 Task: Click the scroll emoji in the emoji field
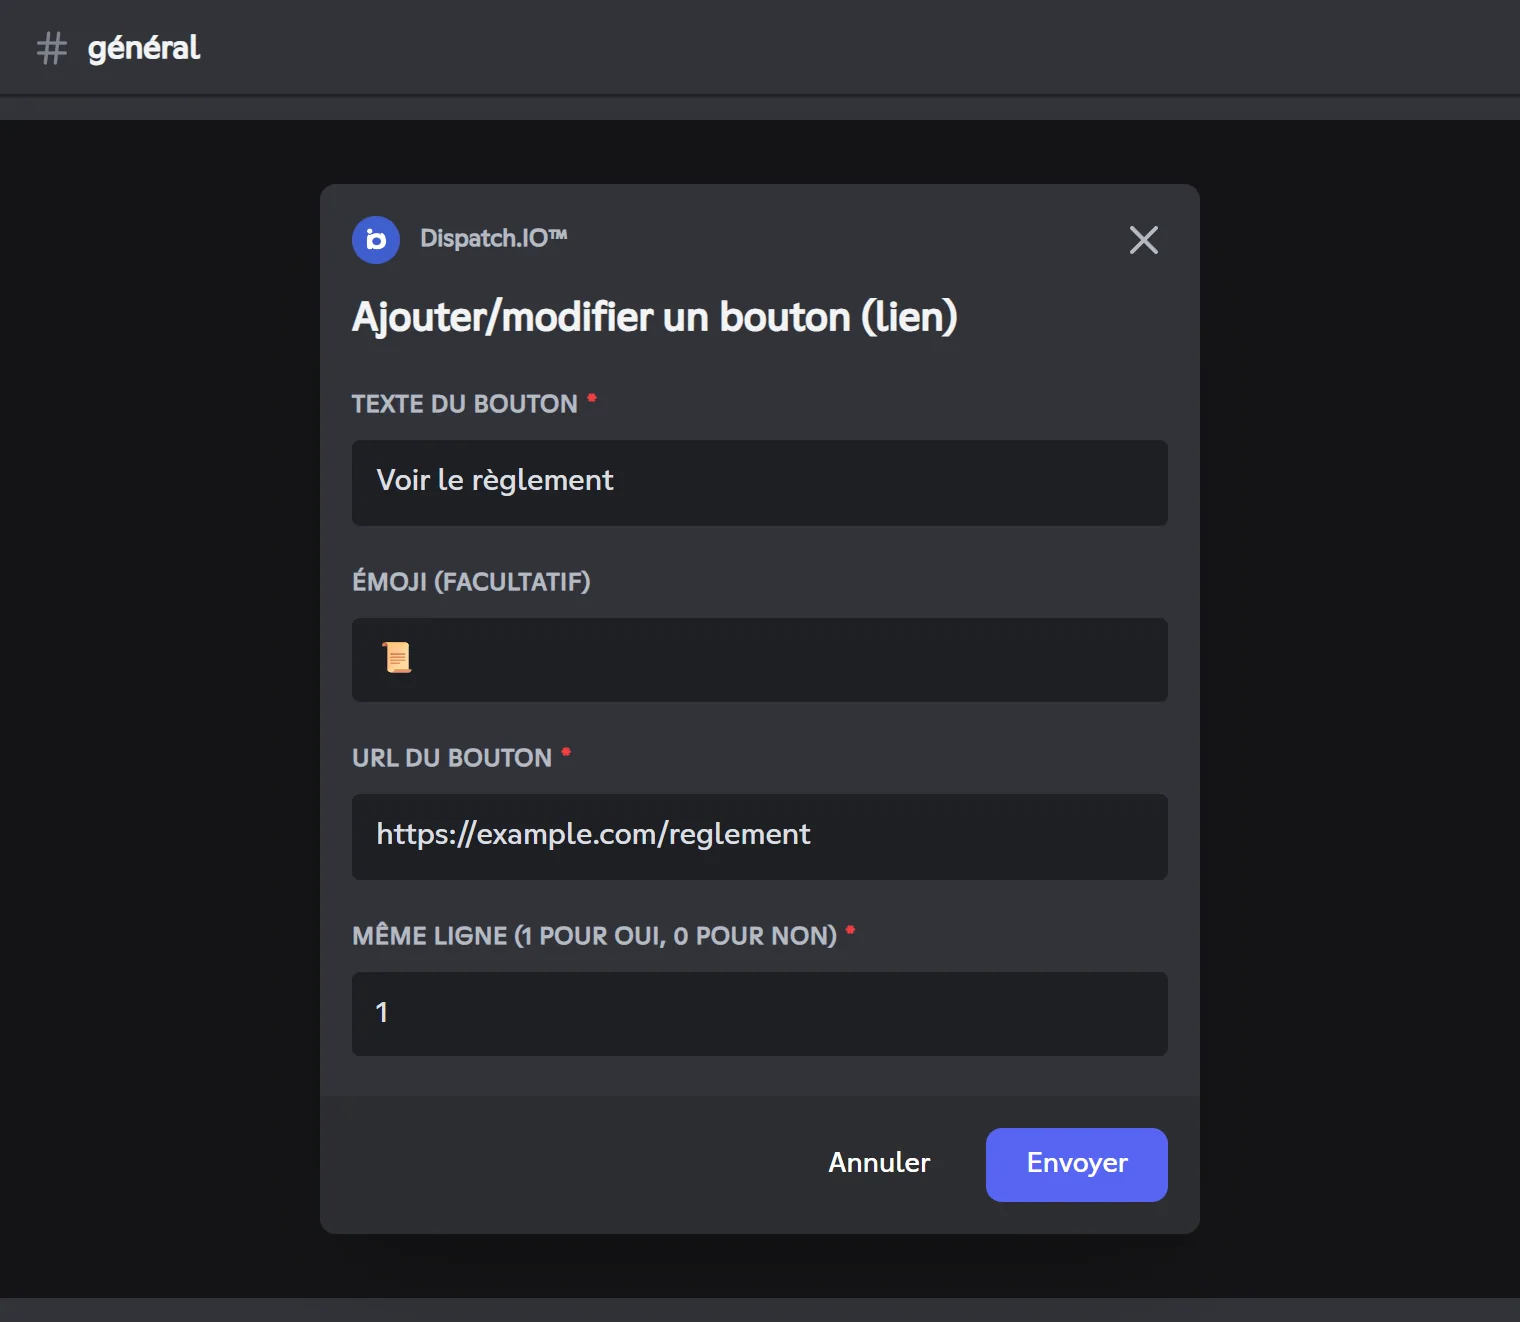pyautogui.click(x=397, y=658)
